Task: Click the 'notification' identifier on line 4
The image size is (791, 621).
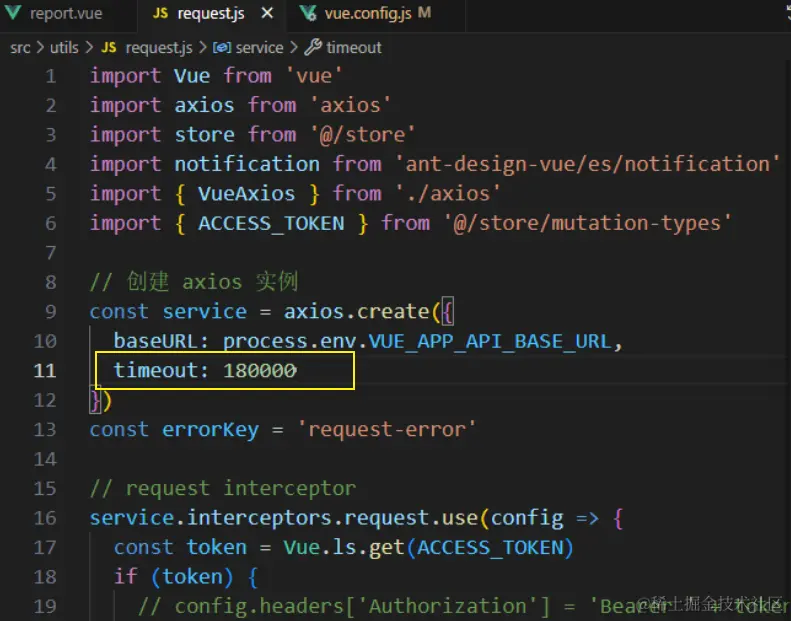Action: click(x=247, y=164)
